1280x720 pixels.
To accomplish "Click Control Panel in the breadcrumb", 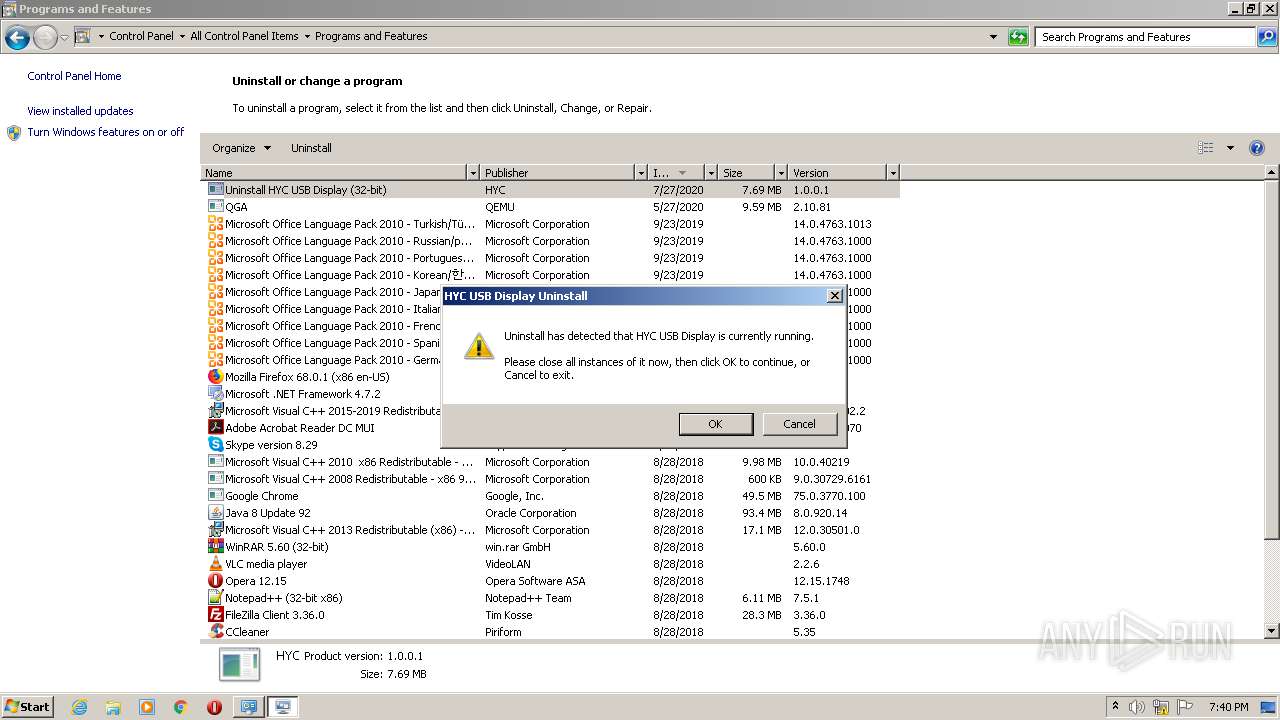I will click(141, 36).
